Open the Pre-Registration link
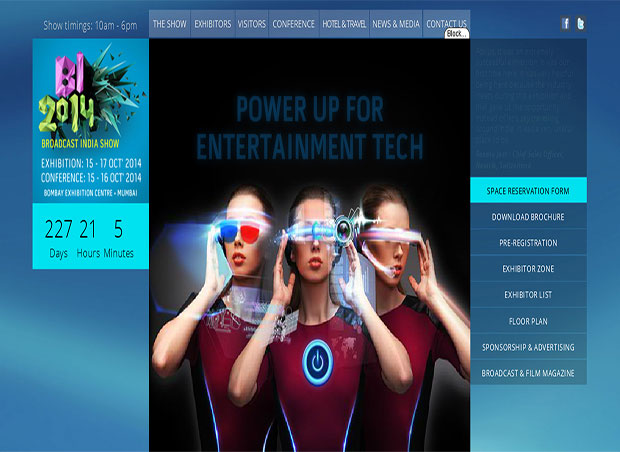Image resolution: width=620 pixels, height=452 pixels. pos(528,243)
